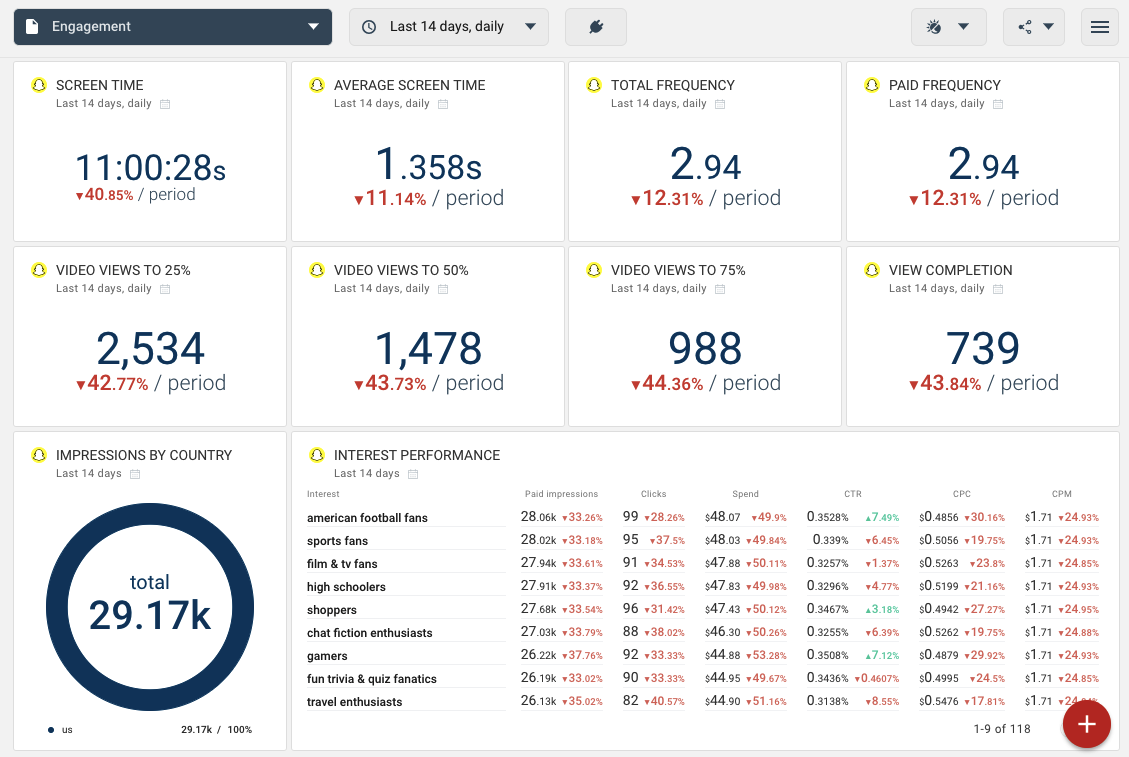This screenshot has height=757, width=1129.
Task: Click the calendar icon under Total Frequency
Action: 720,104
